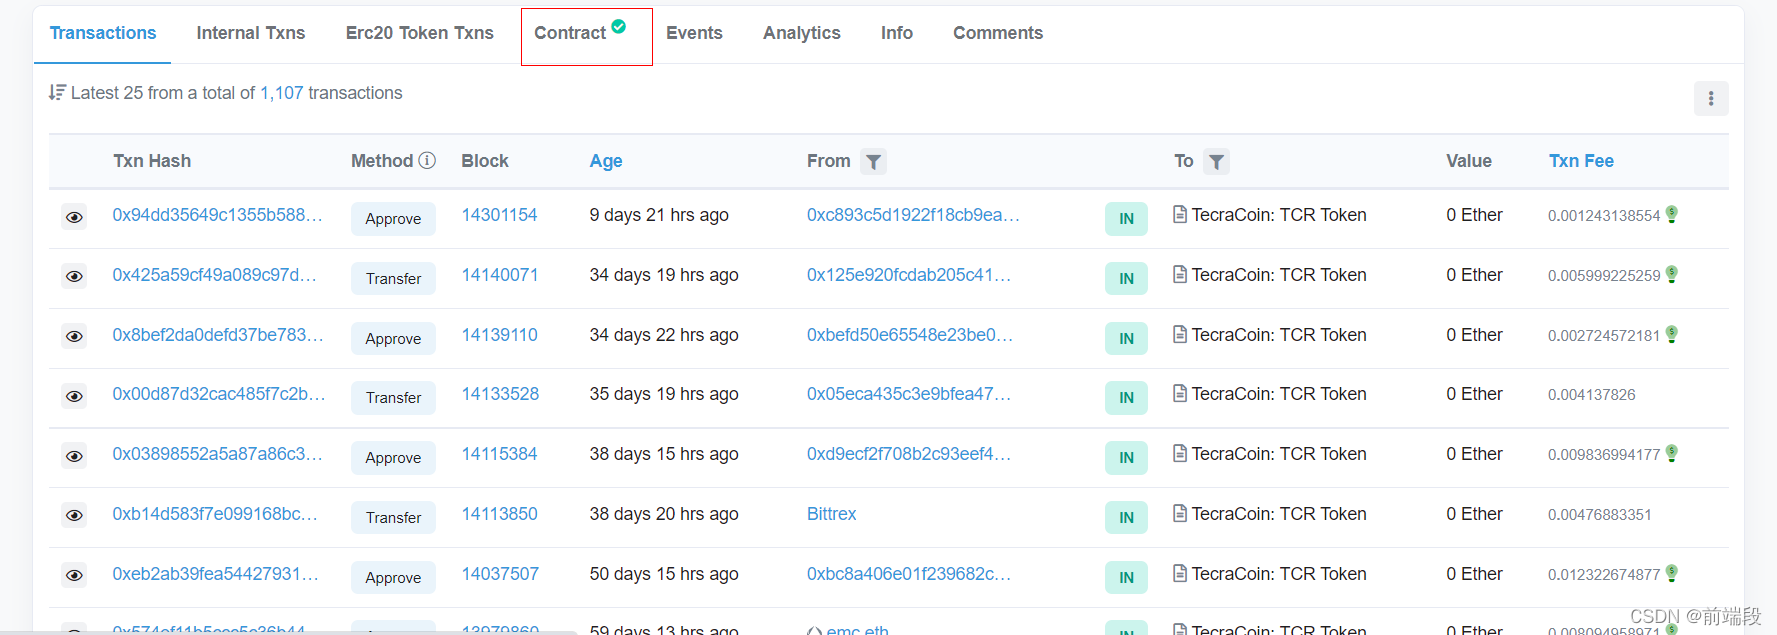The height and width of the screenshot is (635, 1777).
Task: Click contract document icon in block 14140071 row
Action: [x=1180, y=274]
